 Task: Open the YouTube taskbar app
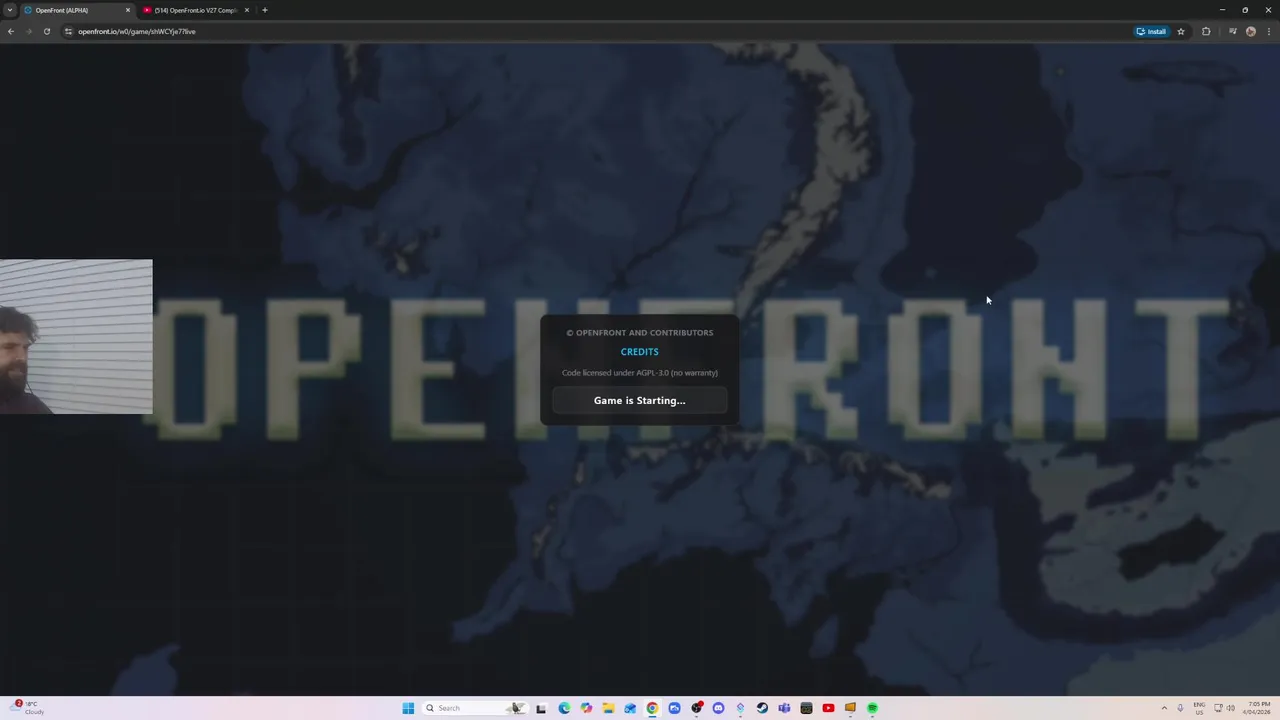click(828, 708)
